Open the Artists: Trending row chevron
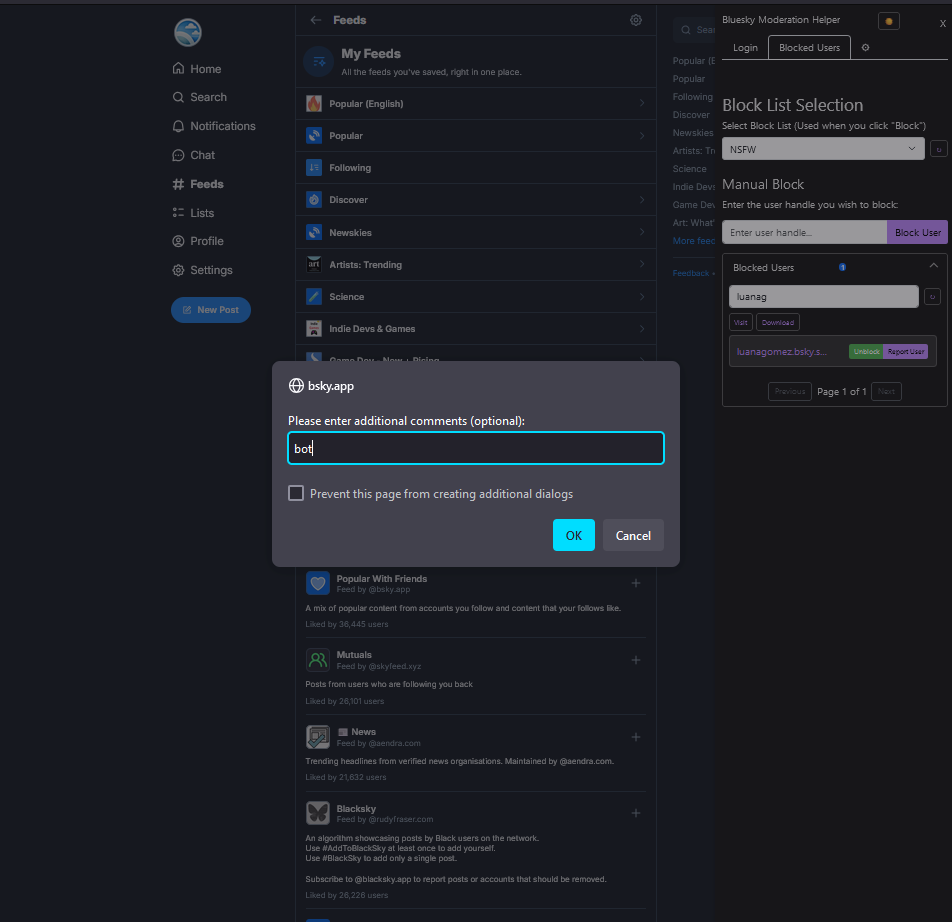Viewport: 952px width, 922px height. tap(642, 264)
